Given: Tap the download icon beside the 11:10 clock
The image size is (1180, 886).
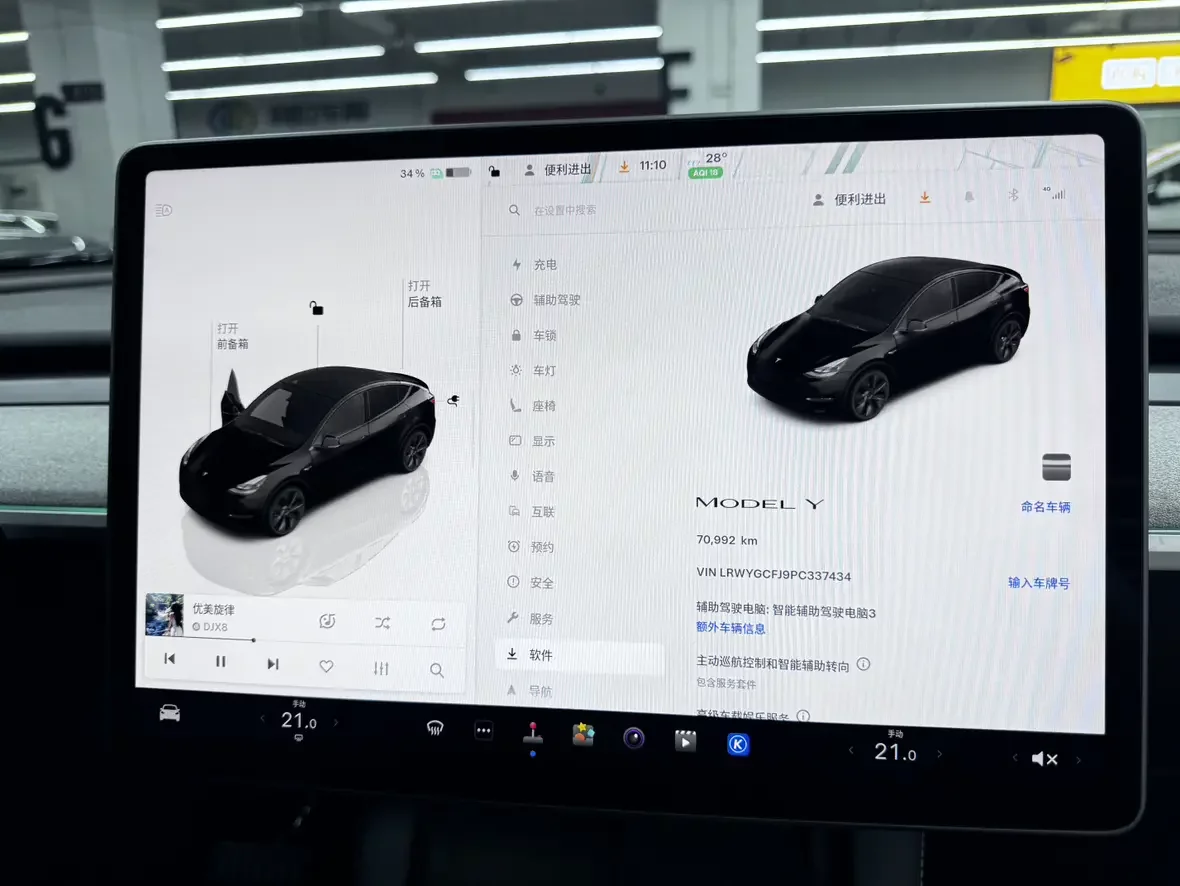Looking at the screenshot, I should pyautogui.click(x=624, y=166).
